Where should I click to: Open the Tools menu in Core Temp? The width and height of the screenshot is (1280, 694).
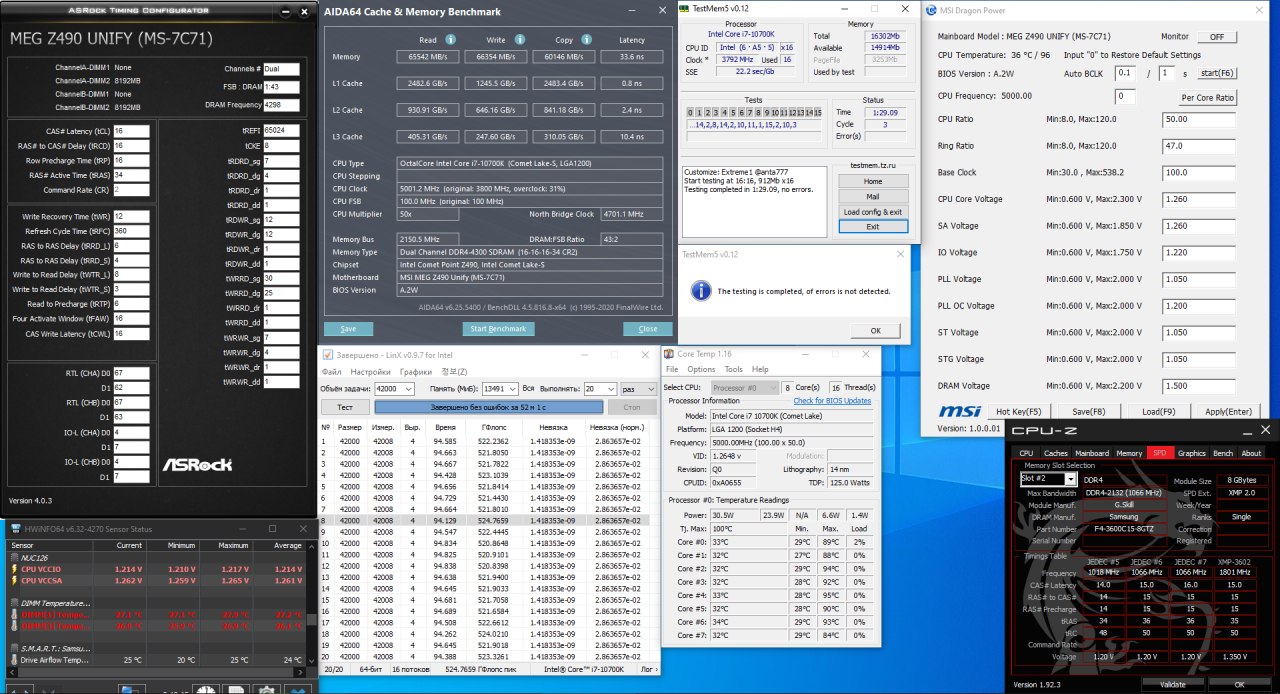tap(733, 369)
